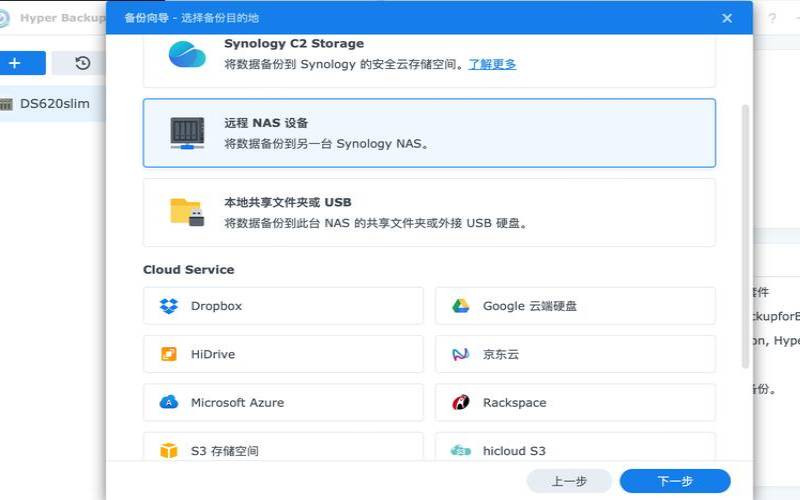This screenshot has height=500, width=800.
Task: Click the help question mark icon
Action: pos(772,18)
